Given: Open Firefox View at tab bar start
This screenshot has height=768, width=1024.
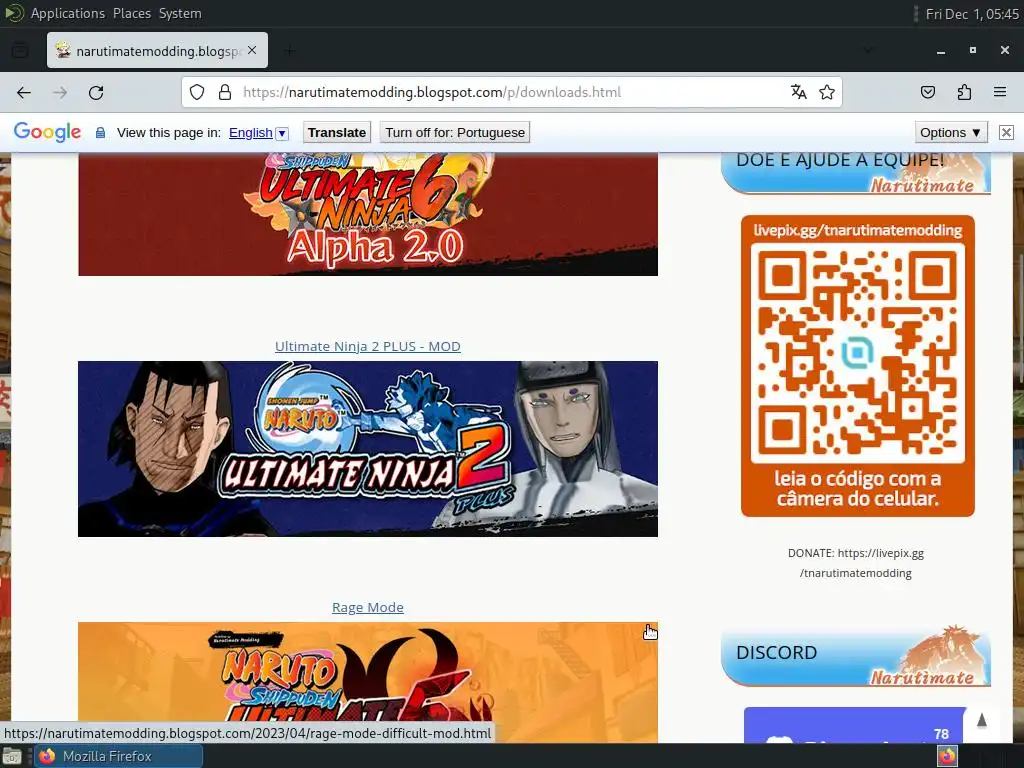Looking at the screenshot, I should click(x=20, y=50).
